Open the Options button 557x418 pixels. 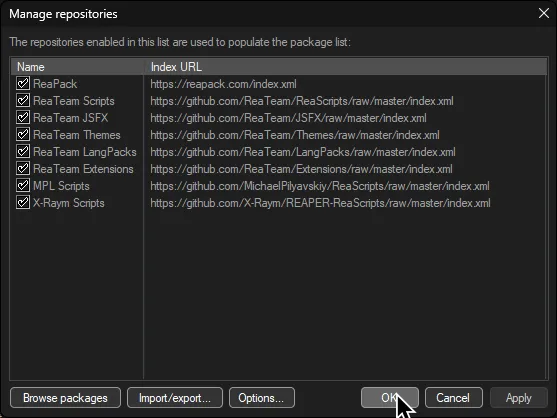click(x=261, y=398)
